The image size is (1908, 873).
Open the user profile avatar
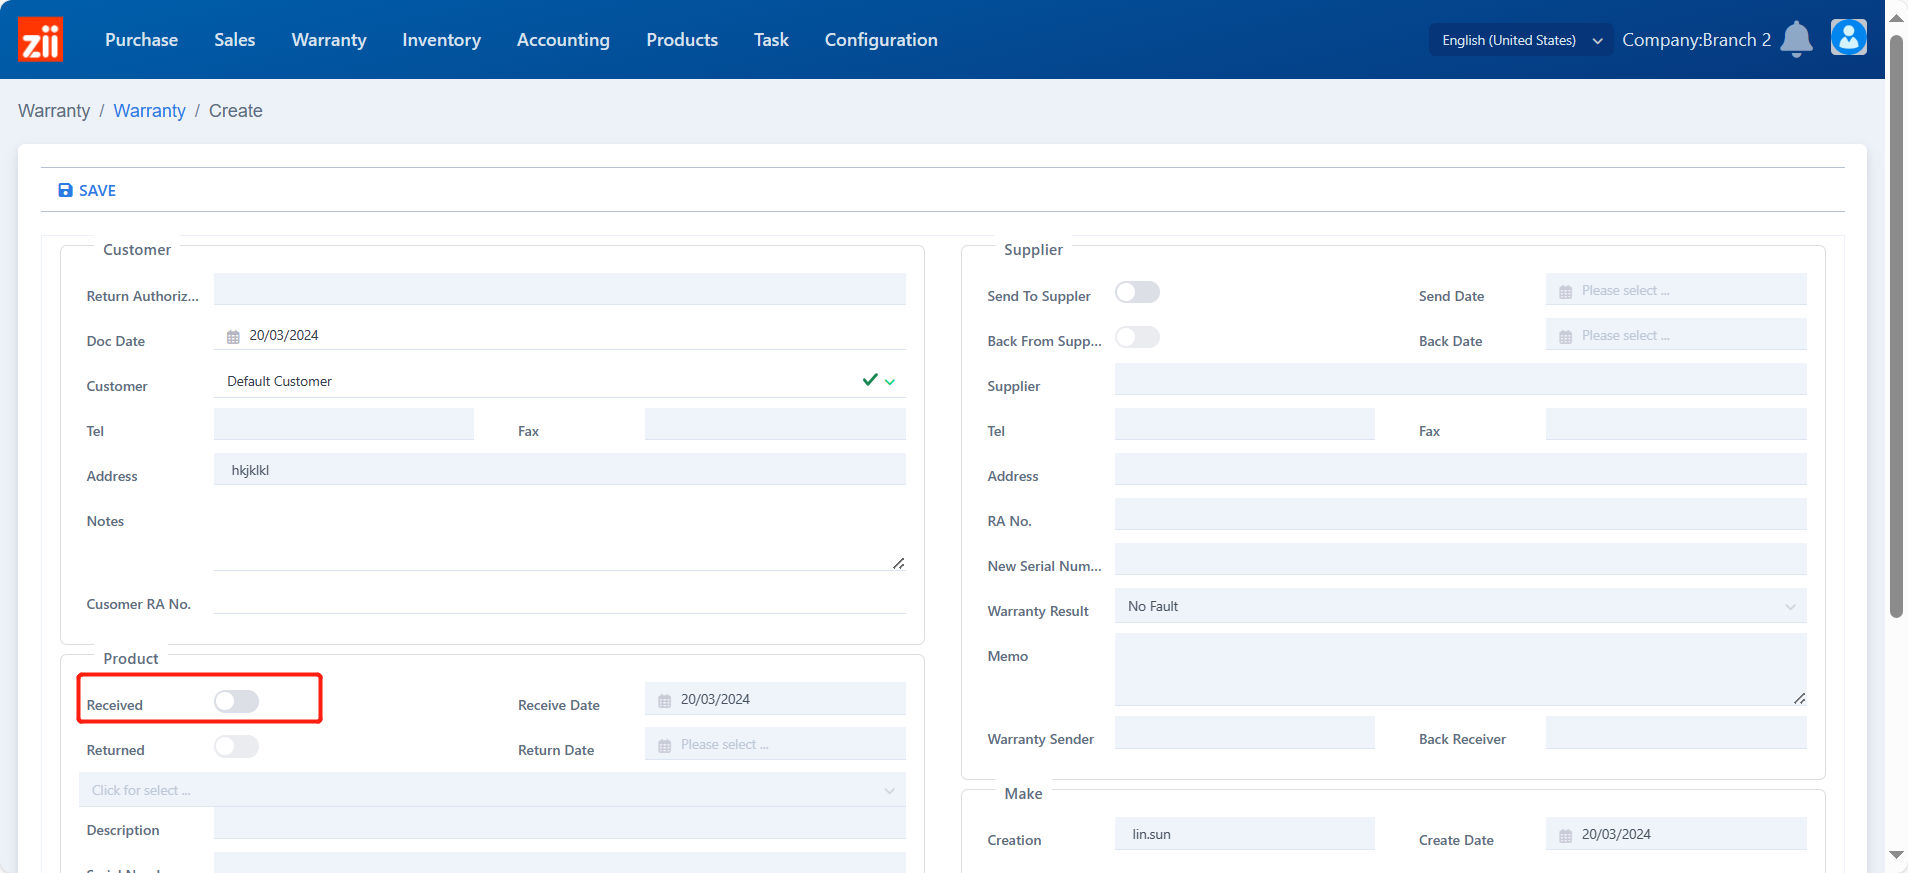[x=1848, y=38]
